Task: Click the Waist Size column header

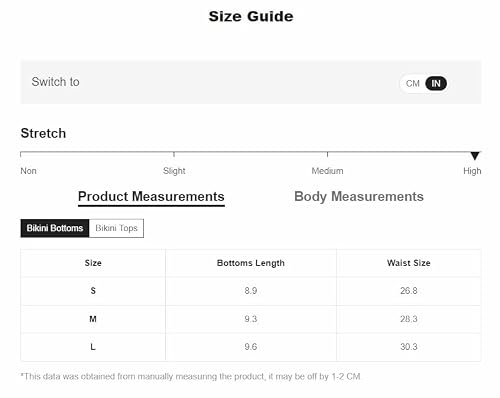Action: (409, 263)
